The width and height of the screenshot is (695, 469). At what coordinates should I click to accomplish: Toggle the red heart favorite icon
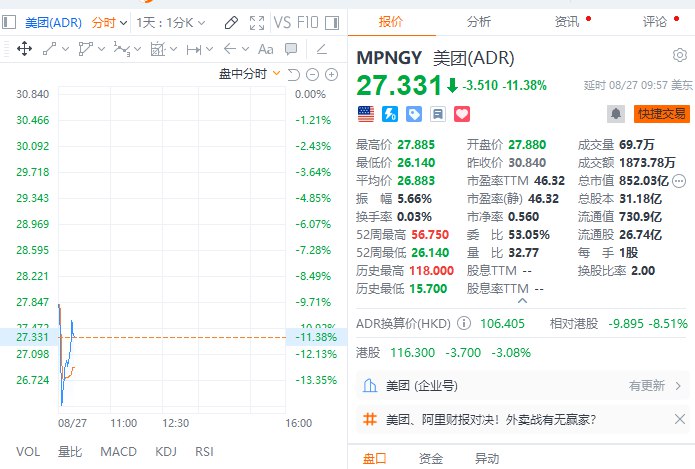tap(462, 114)
